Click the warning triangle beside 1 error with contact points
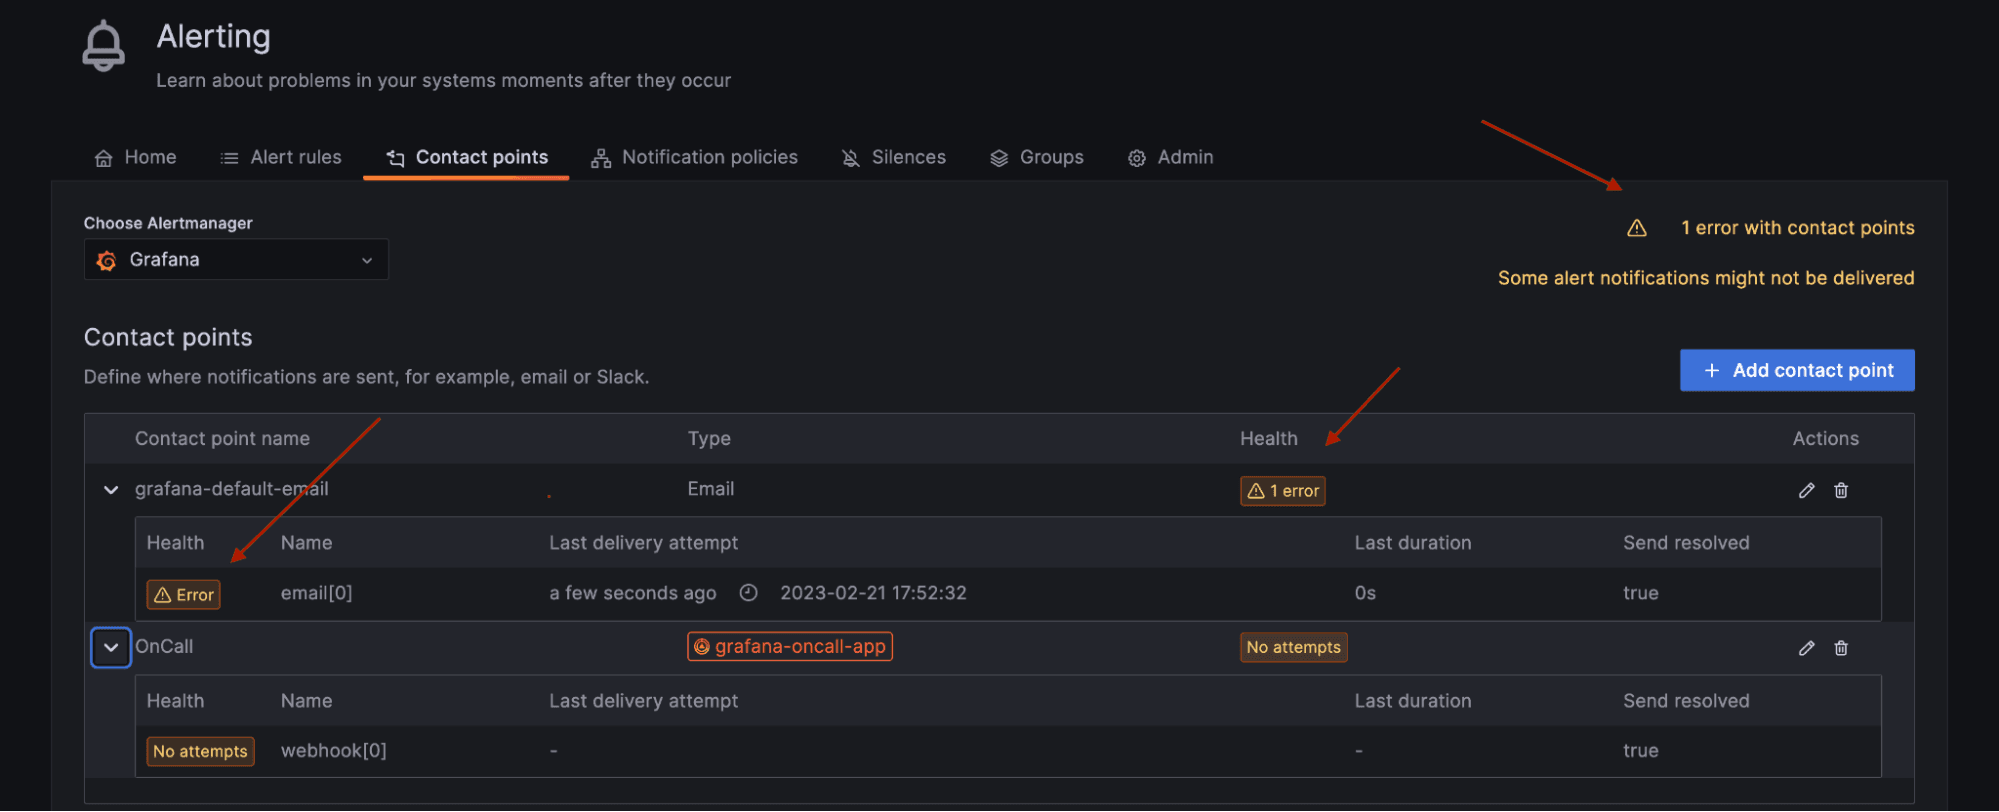The height and width of the screenshot is (812, 1999). [1637, 228]
